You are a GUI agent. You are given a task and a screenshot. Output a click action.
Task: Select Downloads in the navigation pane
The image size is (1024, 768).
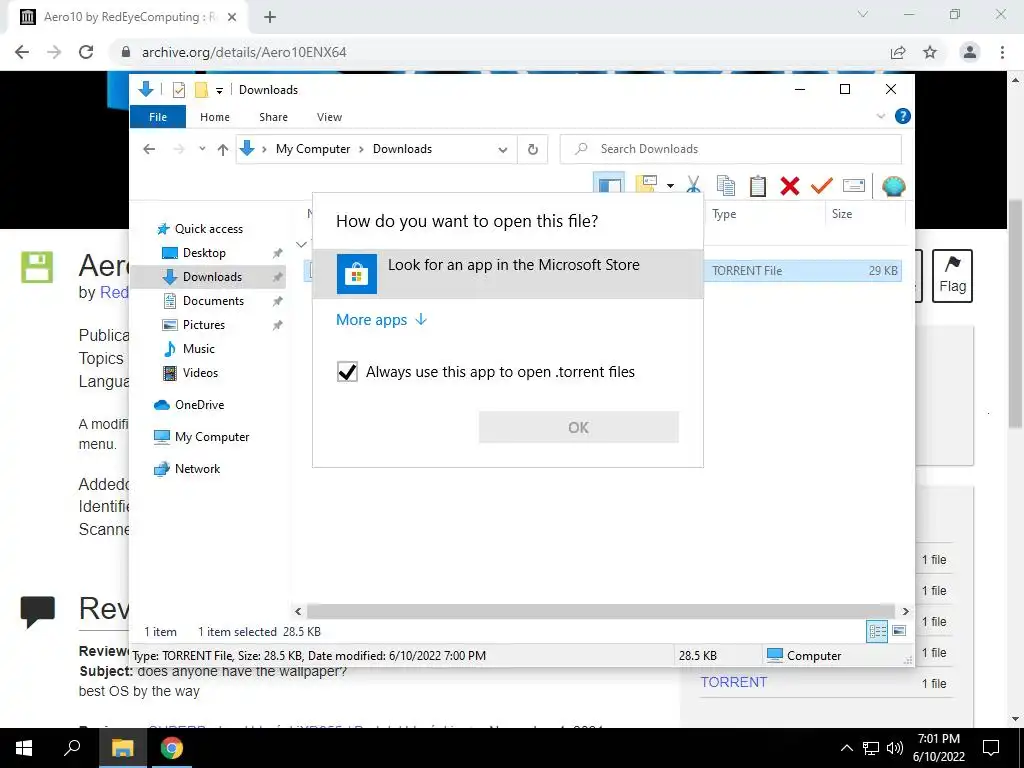click(x=209, y=277)
